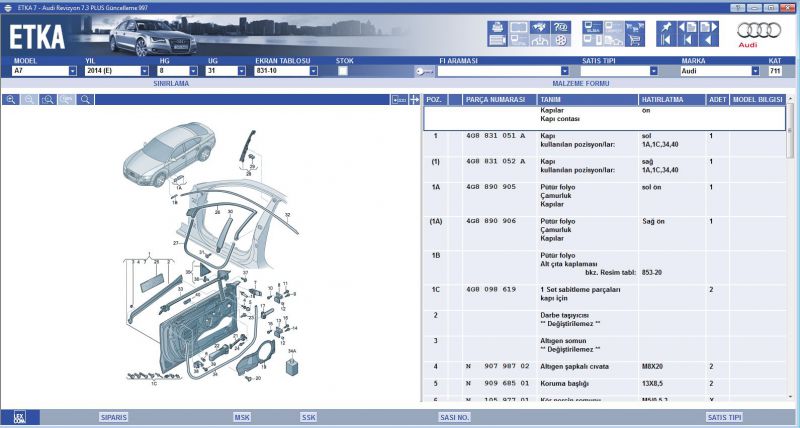
Task: Click the car thumbnail in the illustration
Action: coord(169,153)
